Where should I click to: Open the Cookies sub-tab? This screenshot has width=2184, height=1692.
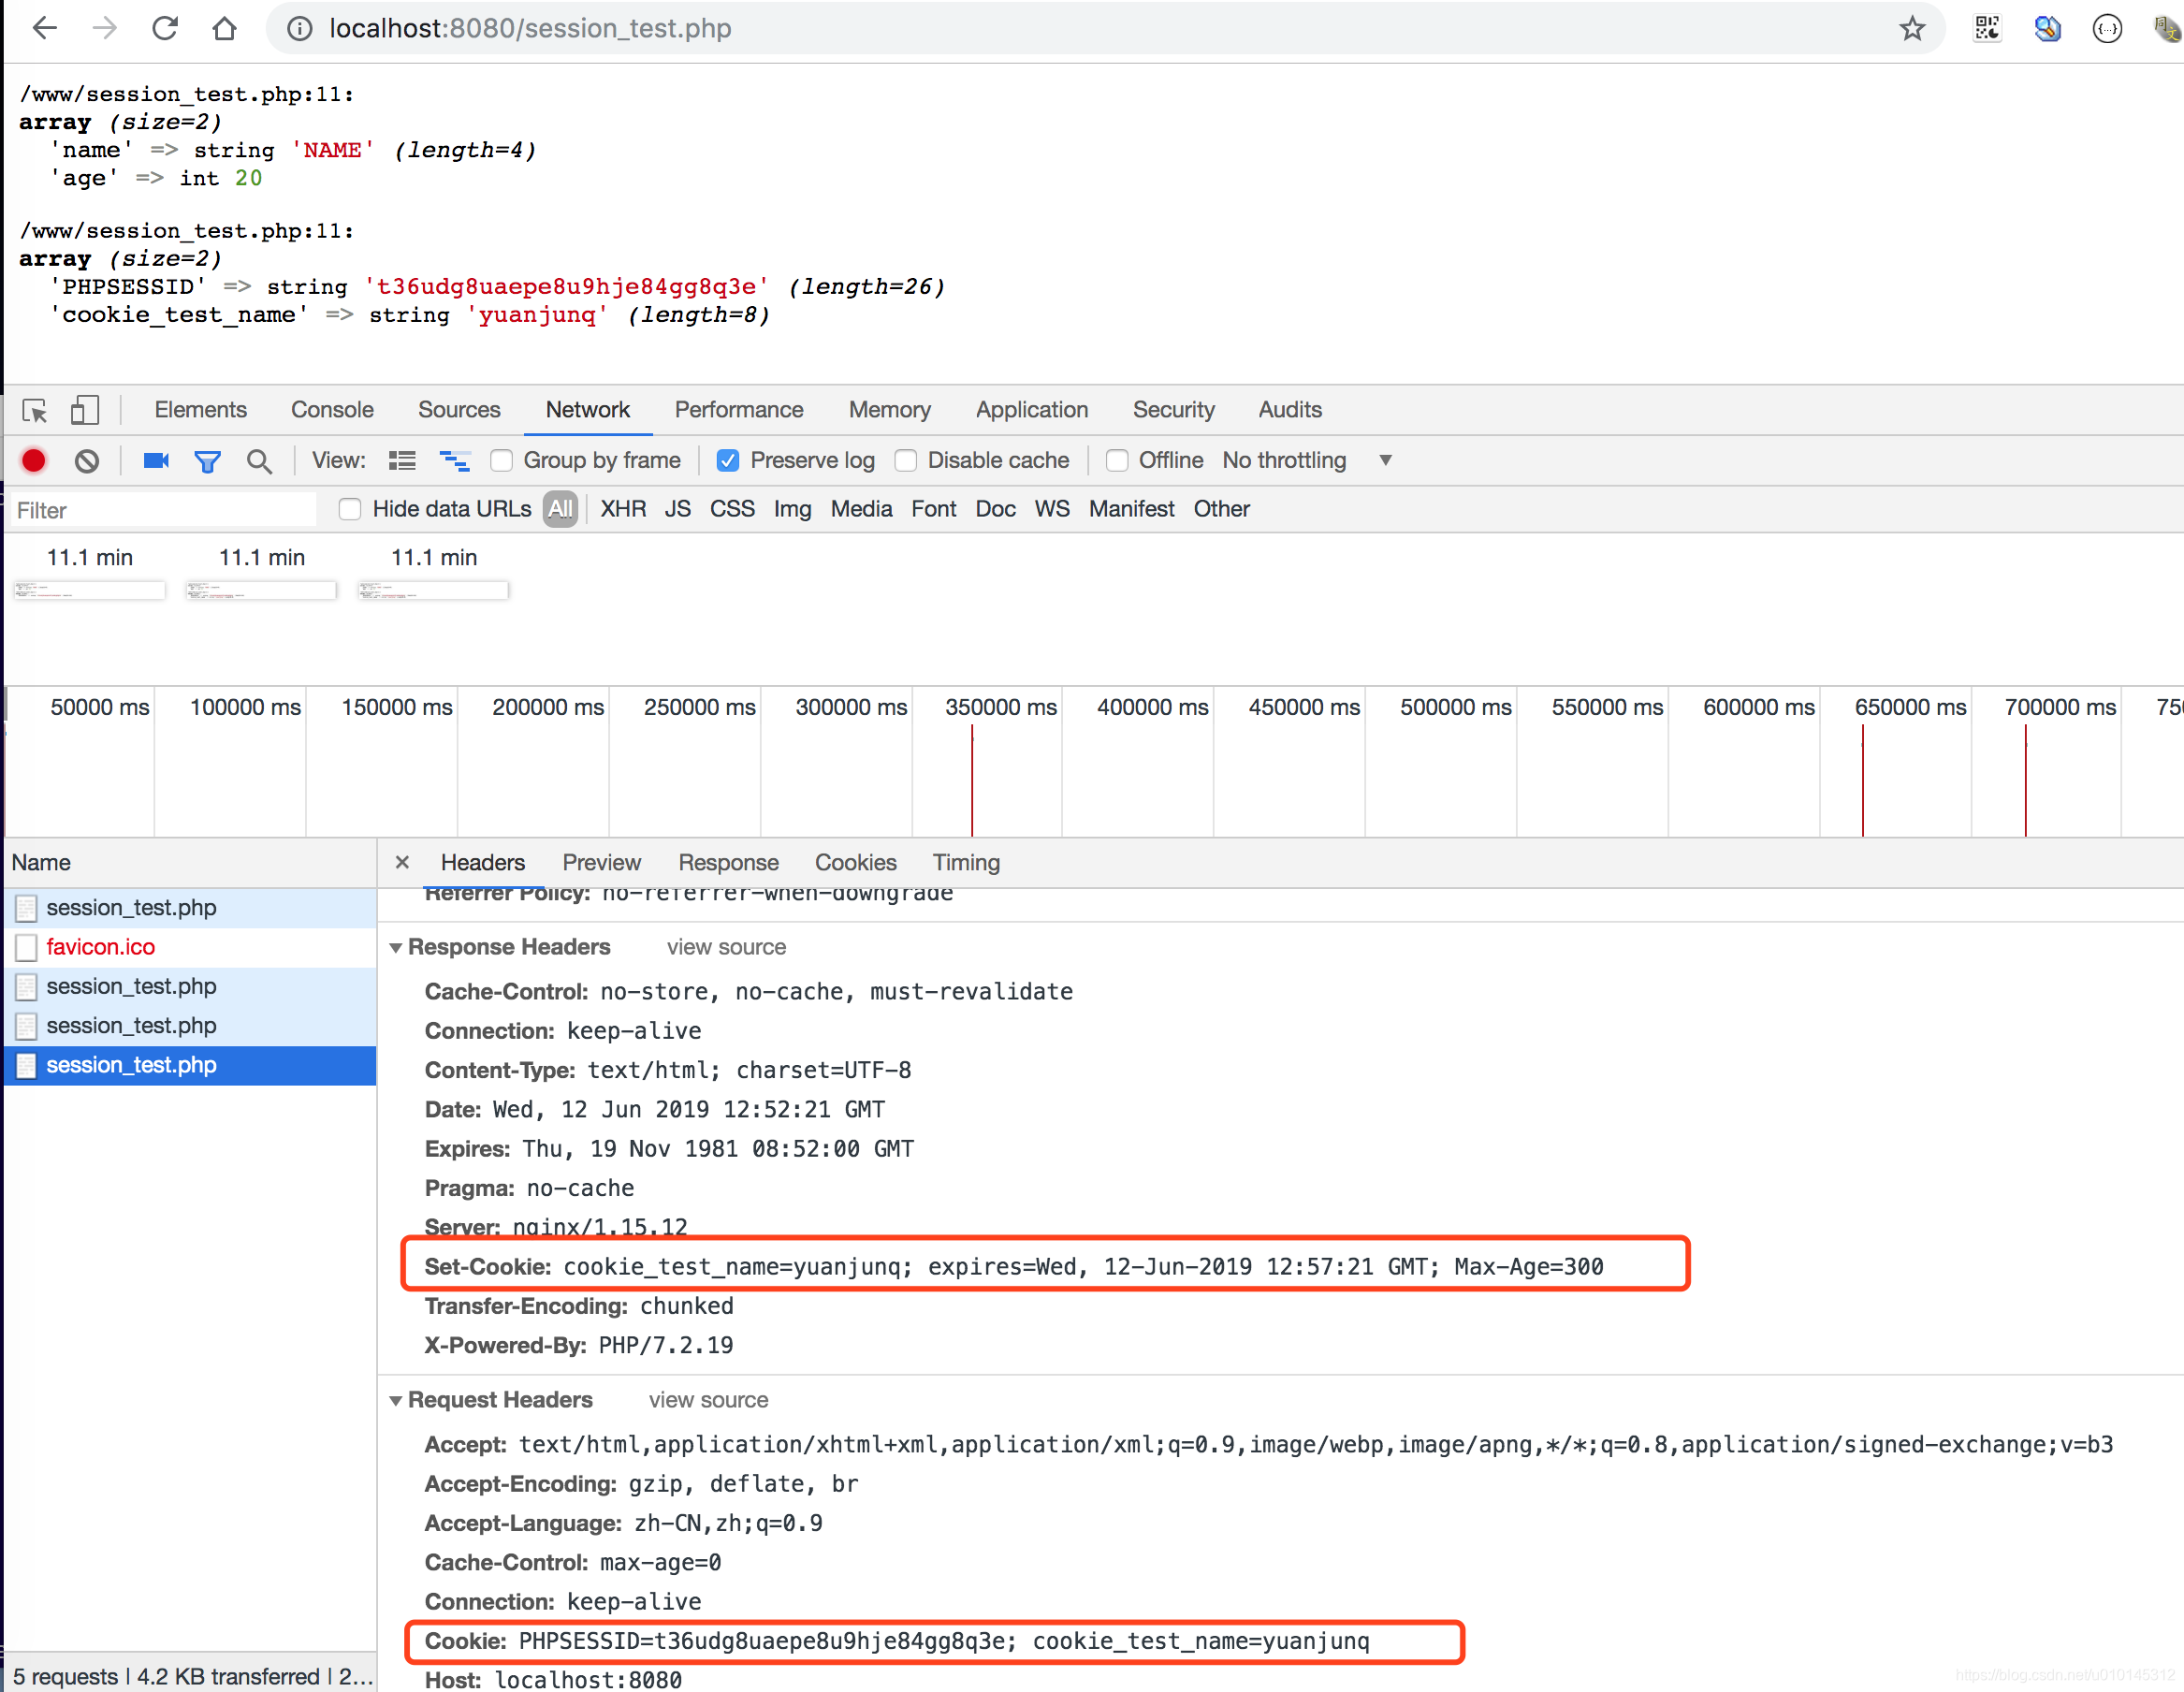tap(855, 863)
